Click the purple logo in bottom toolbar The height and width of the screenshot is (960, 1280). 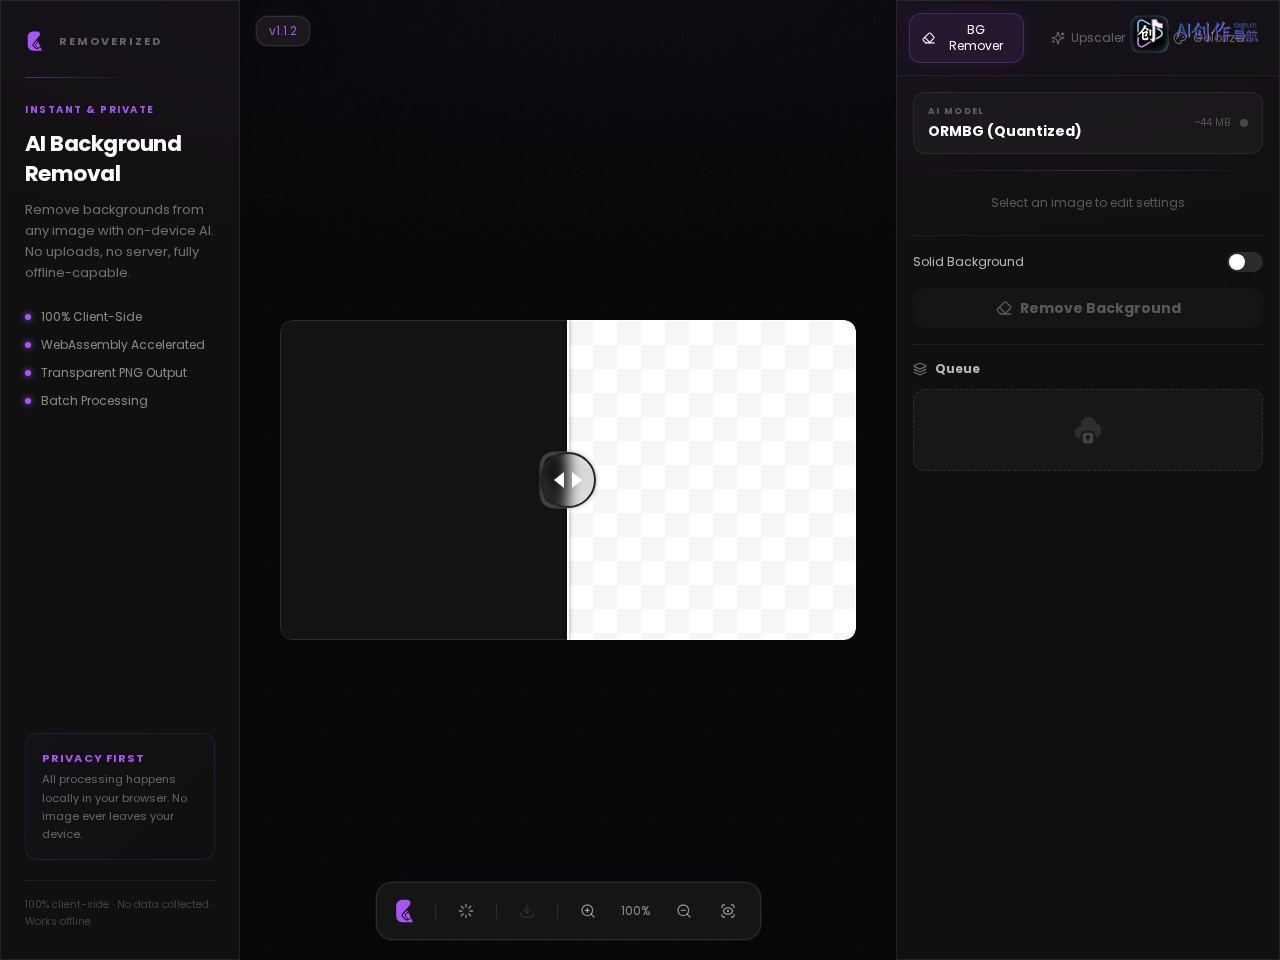pos(405,911)
